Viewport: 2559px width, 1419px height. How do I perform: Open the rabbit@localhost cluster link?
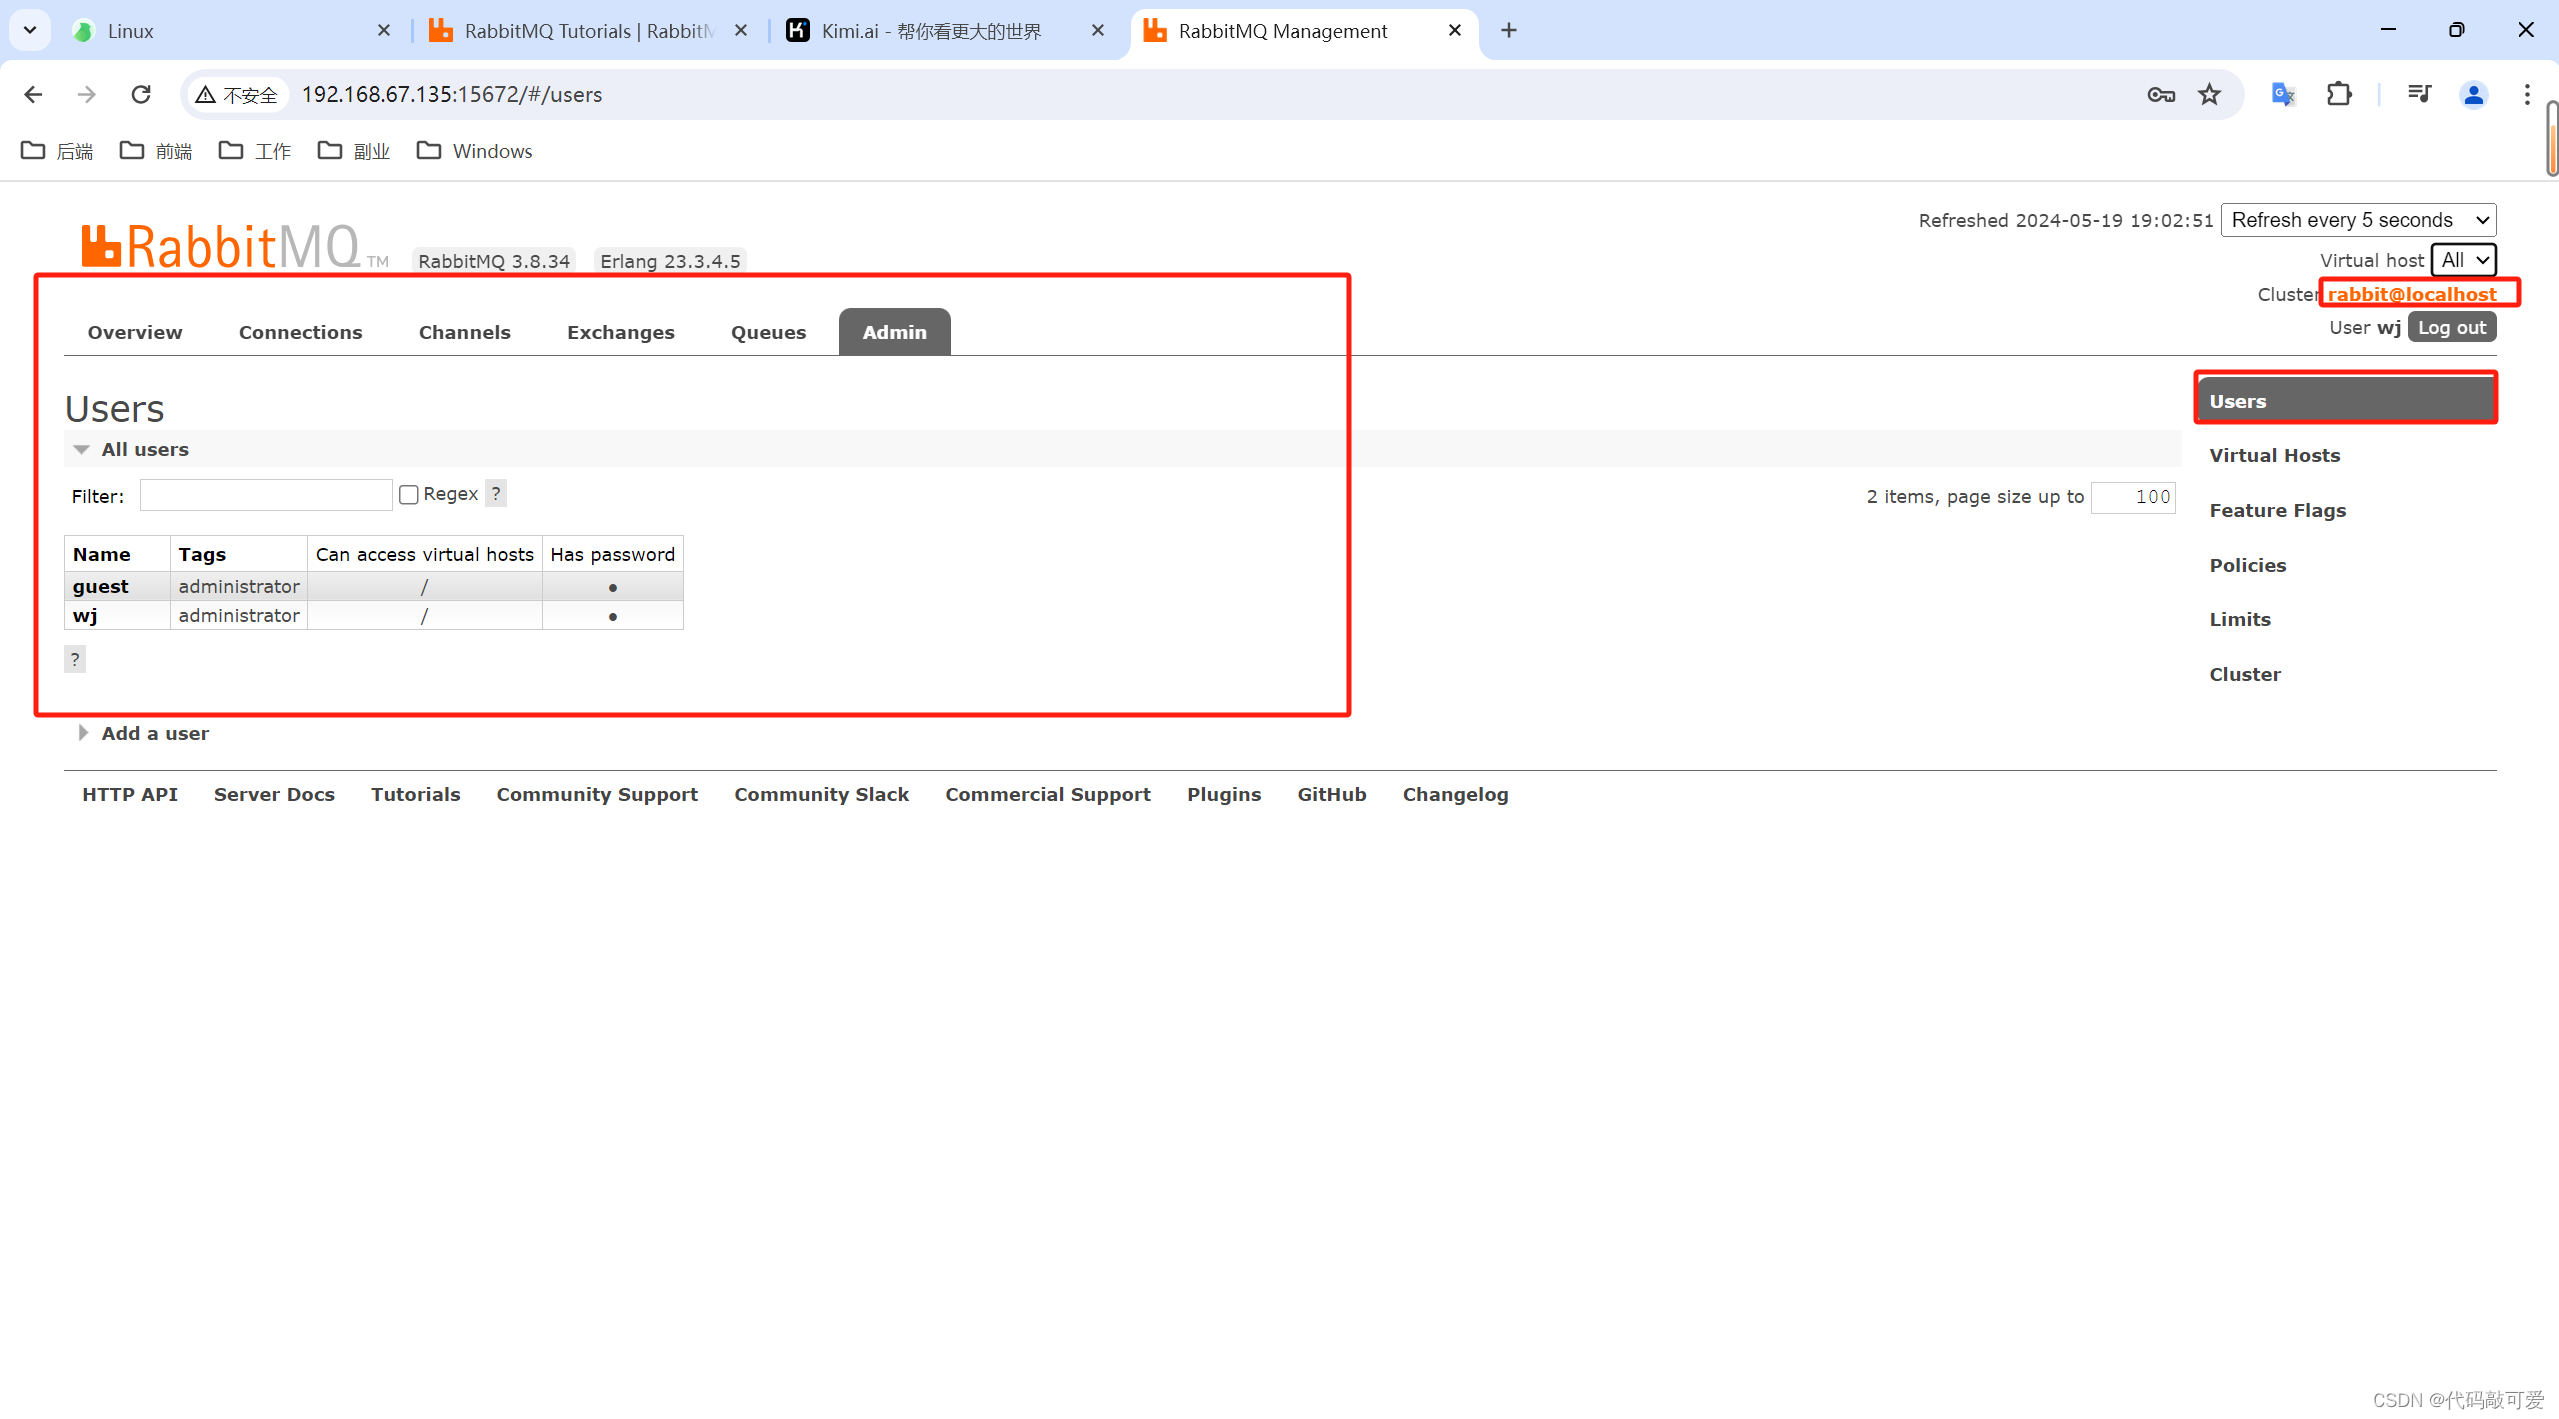point(2411,294)
